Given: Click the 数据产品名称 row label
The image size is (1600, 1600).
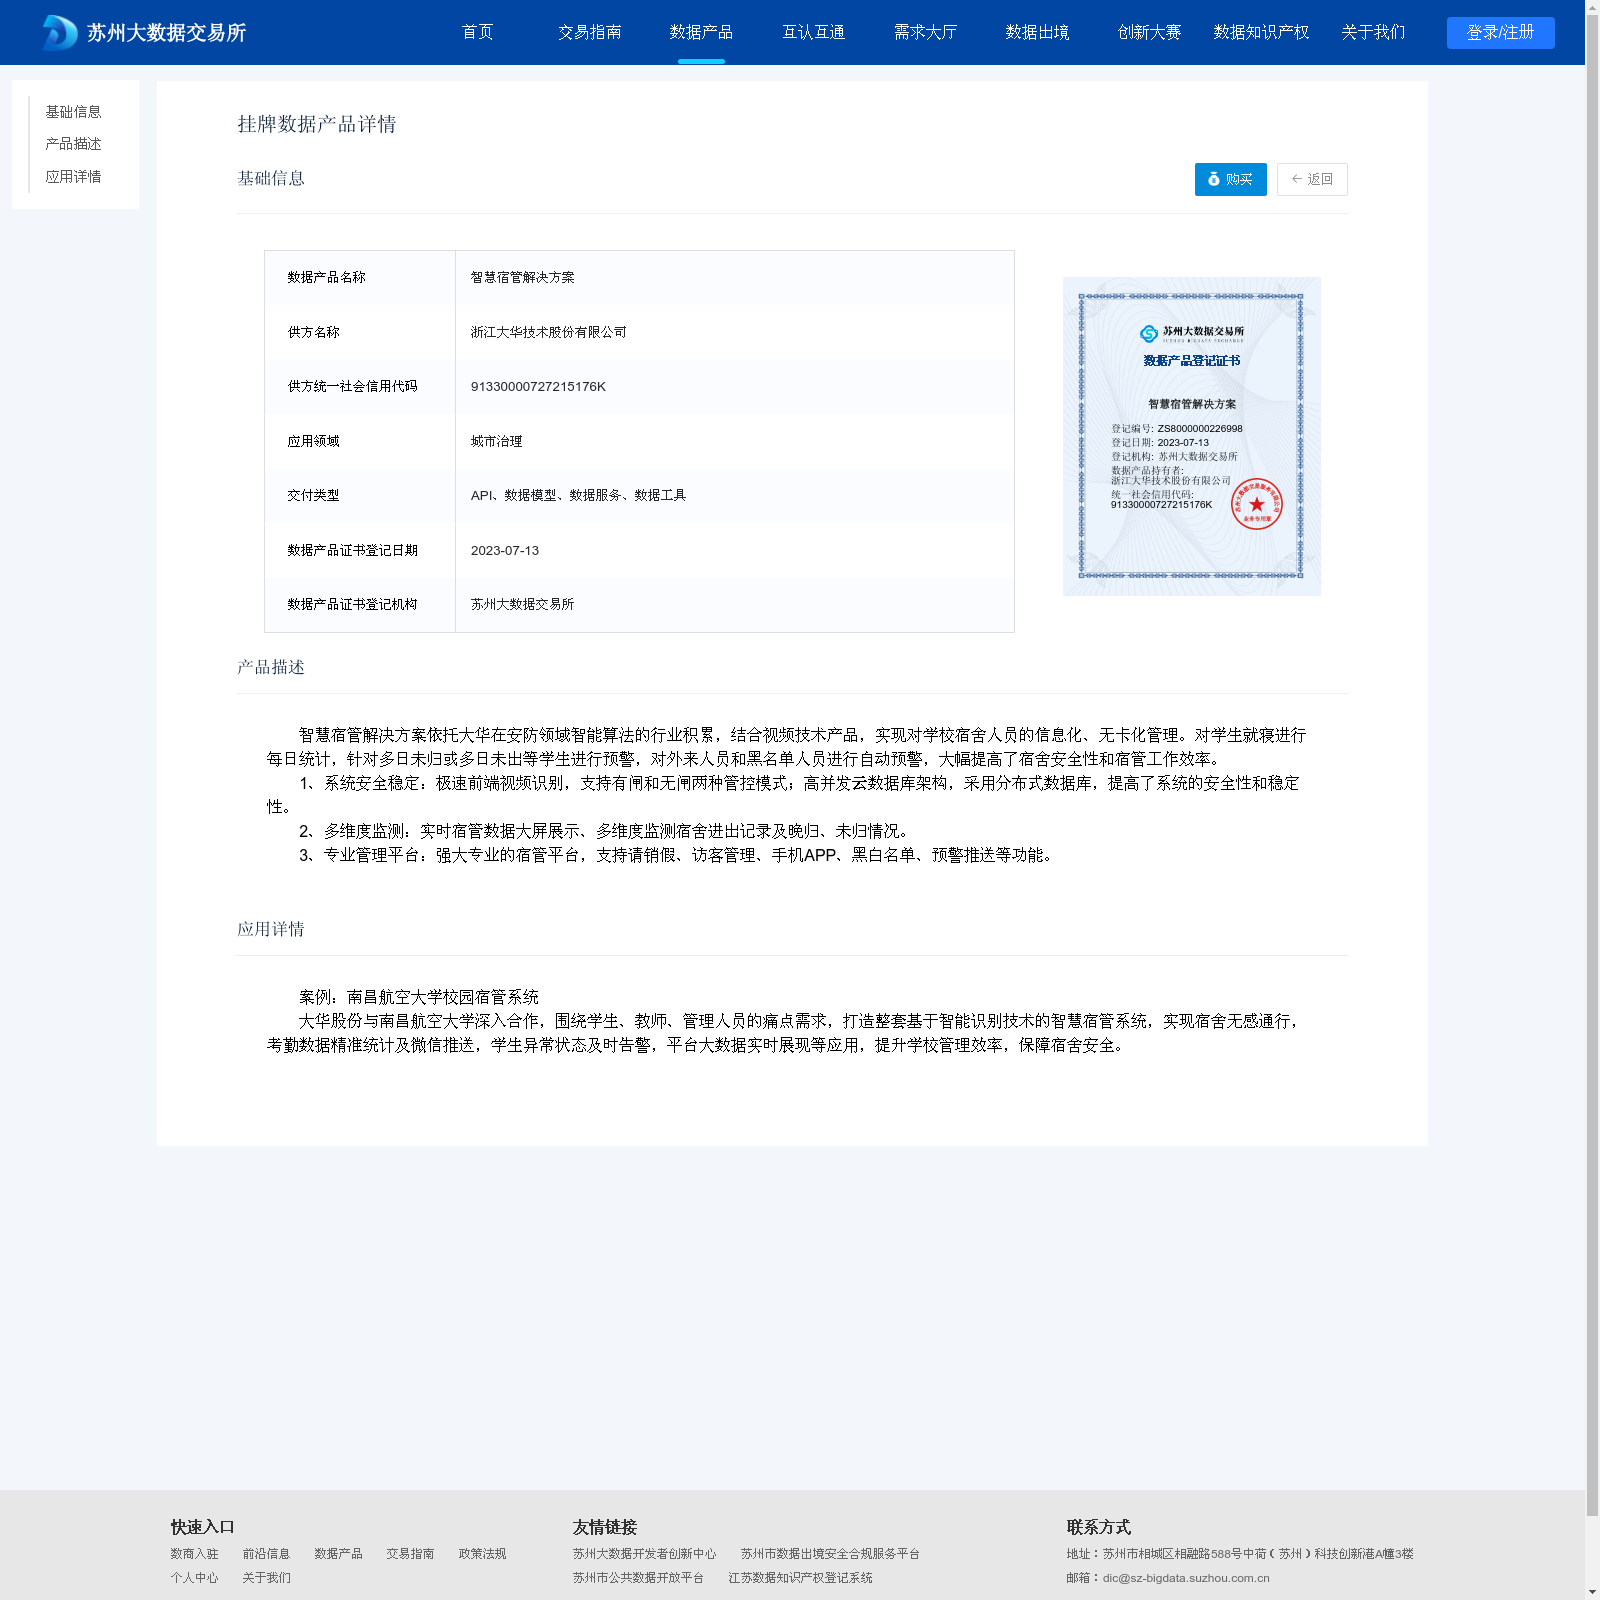Looking at the screenshot, I should [326, 277].
